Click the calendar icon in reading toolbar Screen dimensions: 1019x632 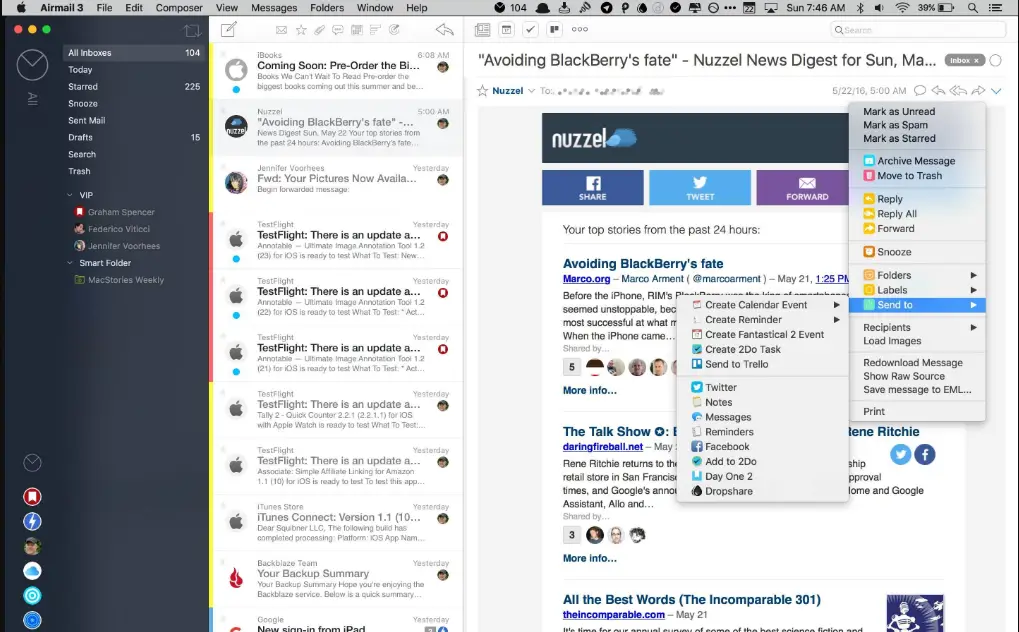506,29
